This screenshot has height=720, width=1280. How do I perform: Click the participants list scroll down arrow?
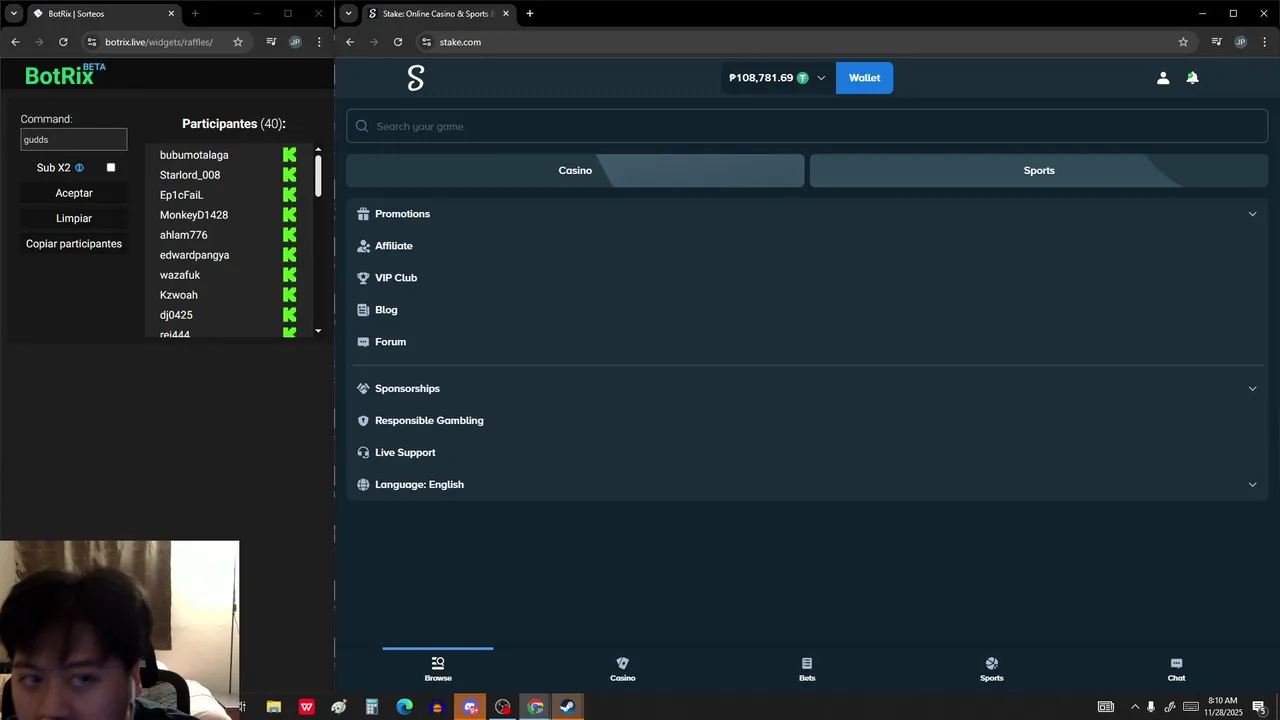click(318, 331)
